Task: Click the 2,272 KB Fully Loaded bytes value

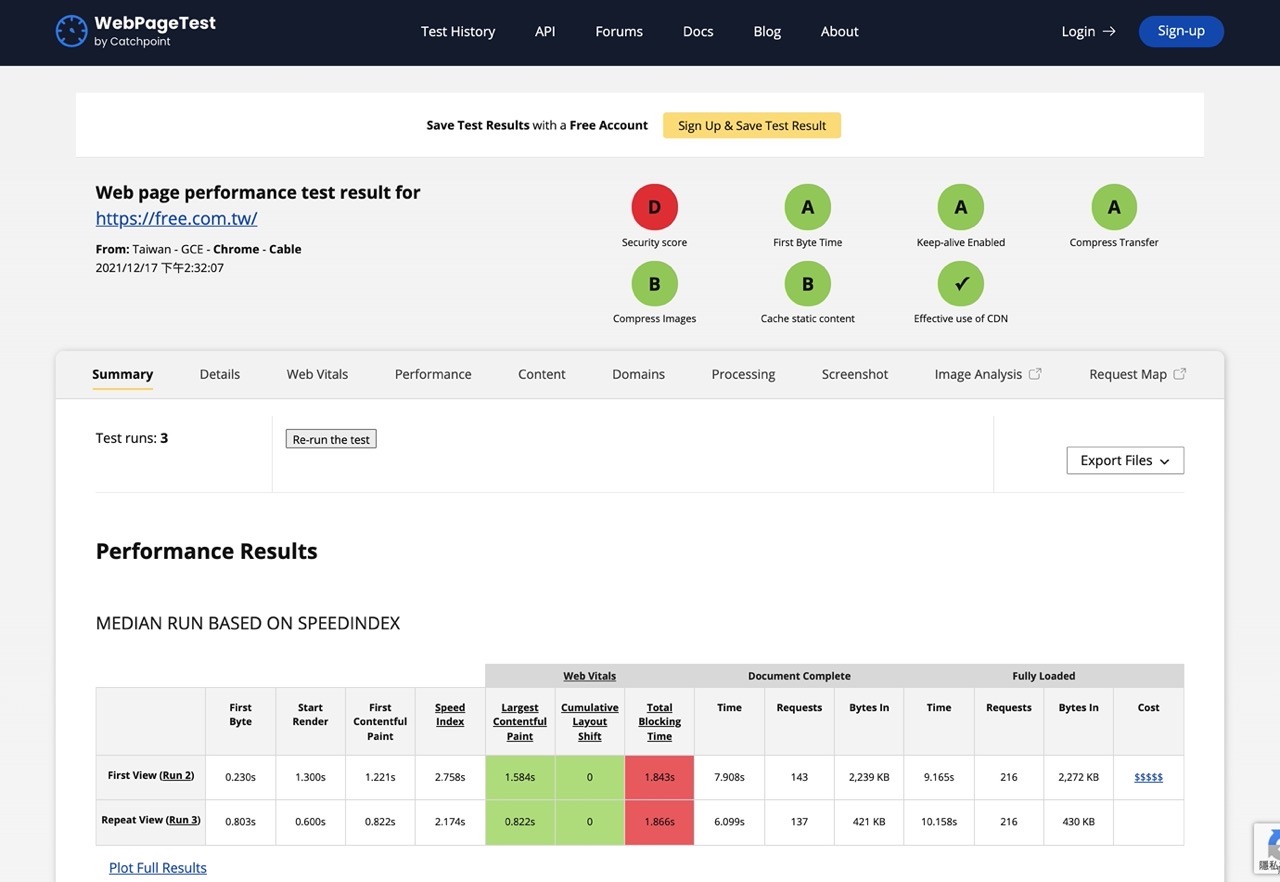Action: click(x=1079, y=777)
